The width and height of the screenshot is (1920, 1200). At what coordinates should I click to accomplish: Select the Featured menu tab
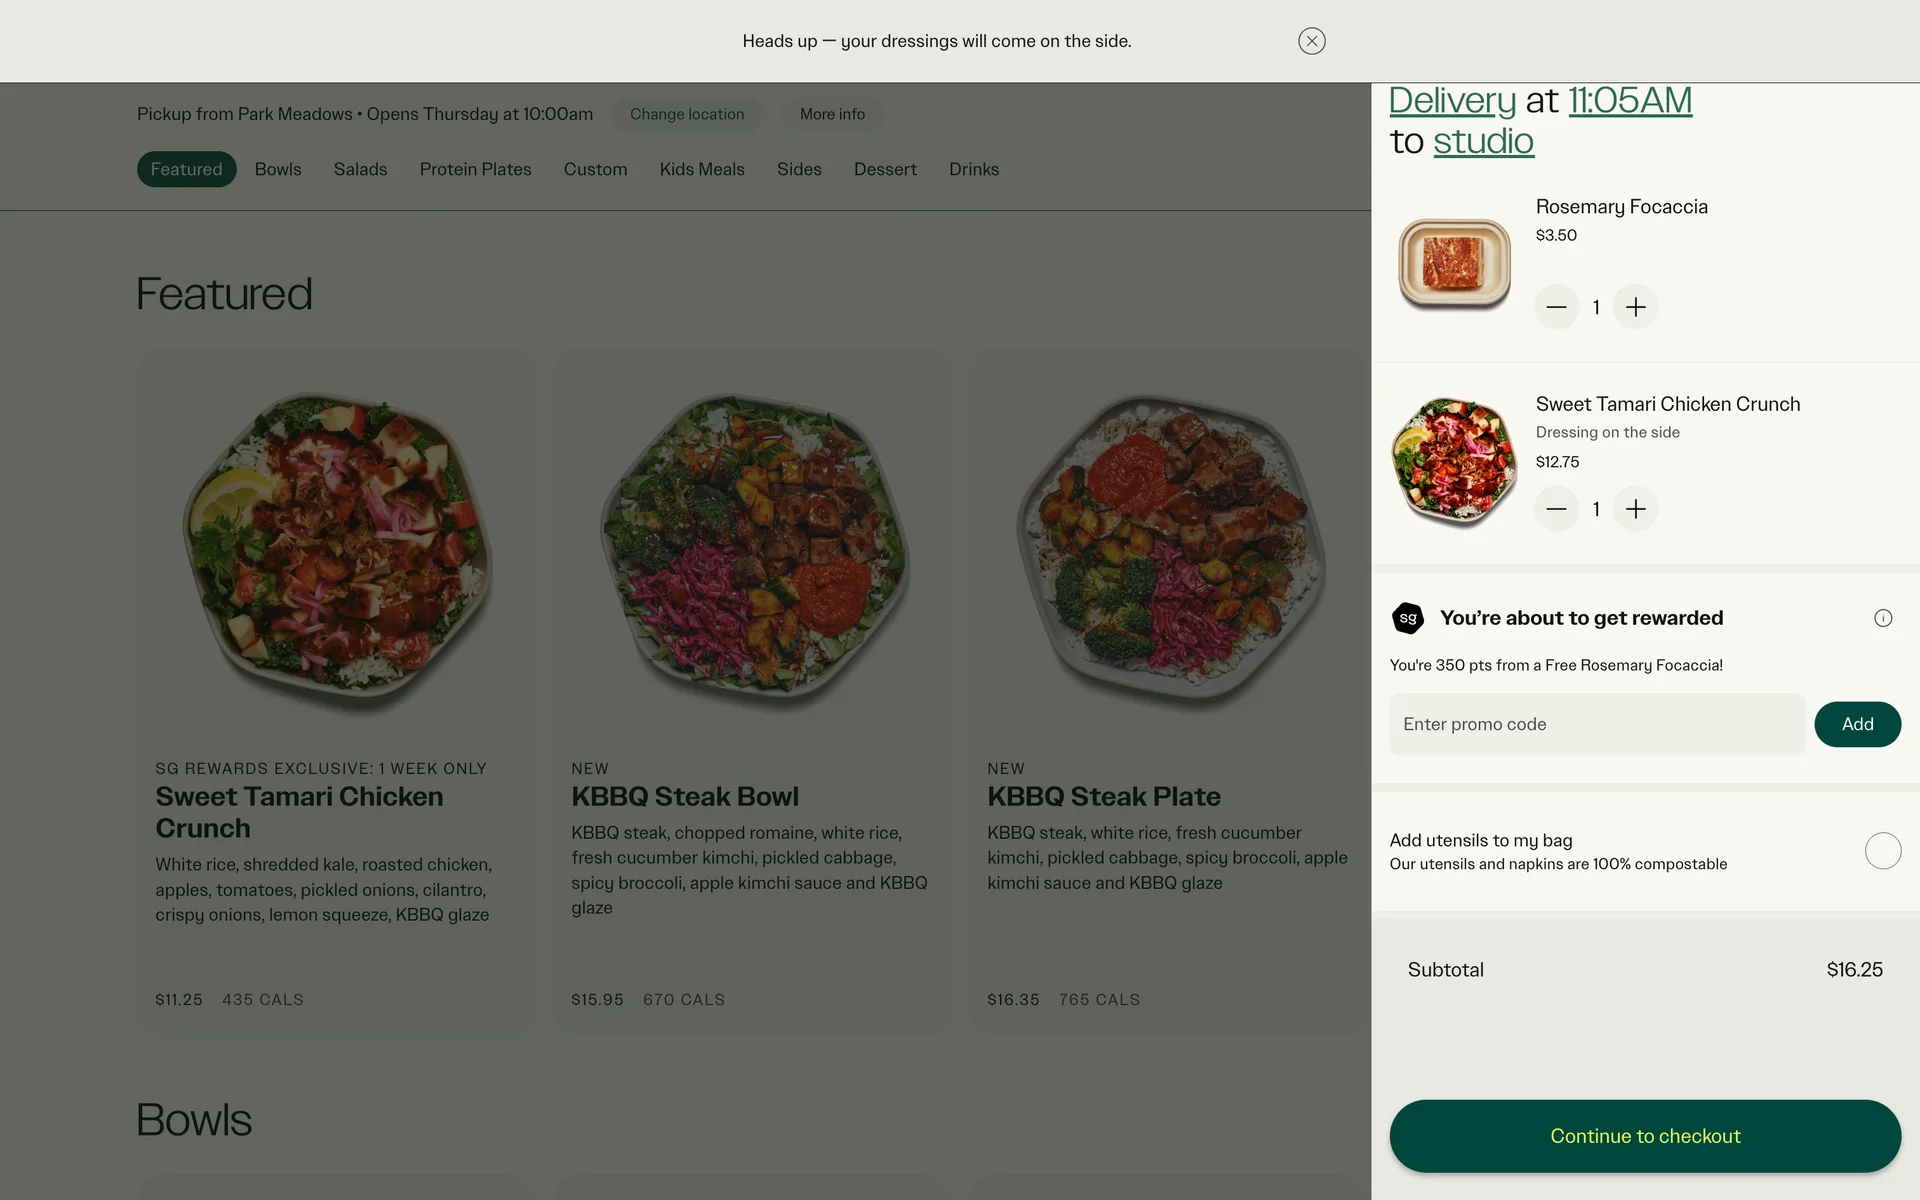click(x=186, y=169)
